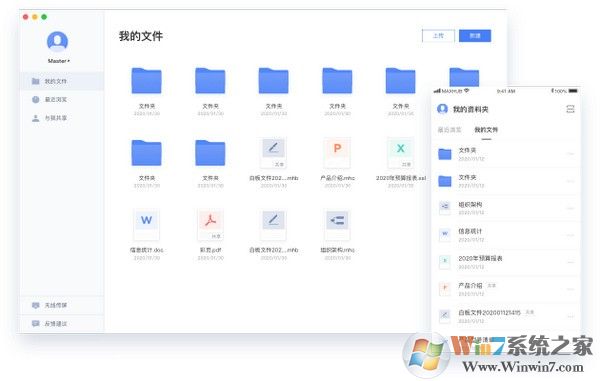
Task: Click the avatar in the mobile panel header
Action: [x=442, y=109]
